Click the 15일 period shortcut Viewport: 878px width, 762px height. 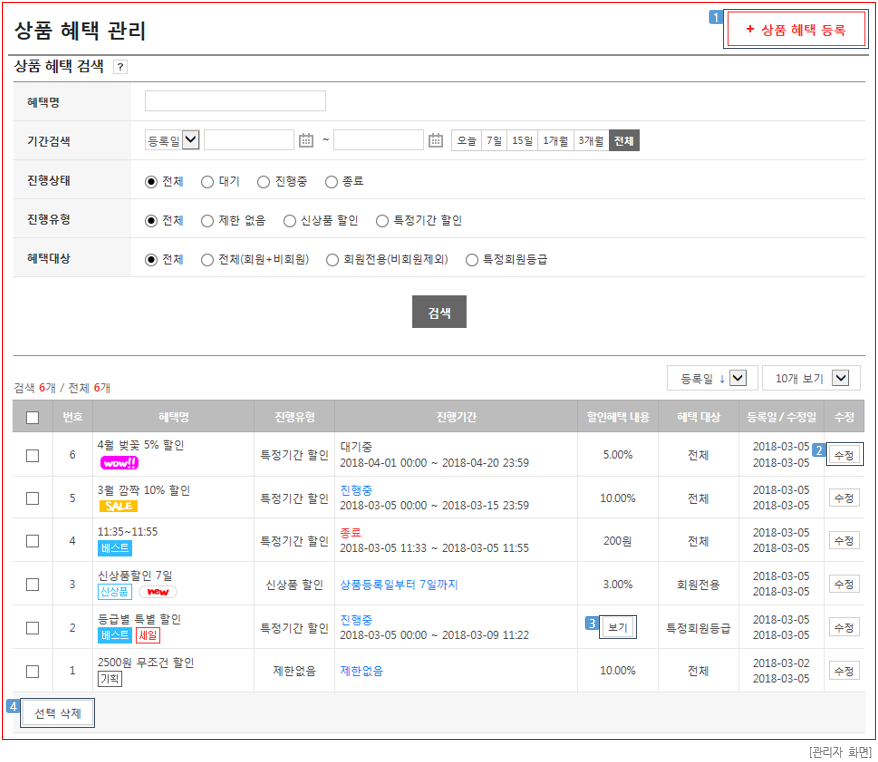522,141
